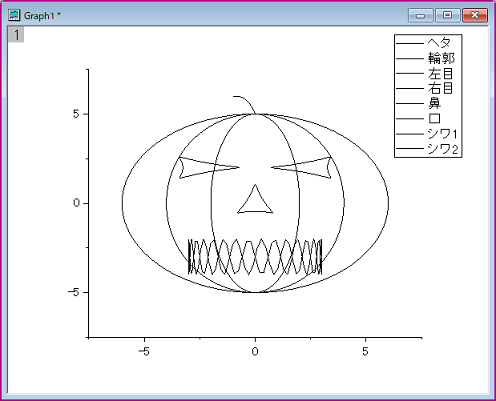Select the 輪郭 legend entry

point(425,58)
